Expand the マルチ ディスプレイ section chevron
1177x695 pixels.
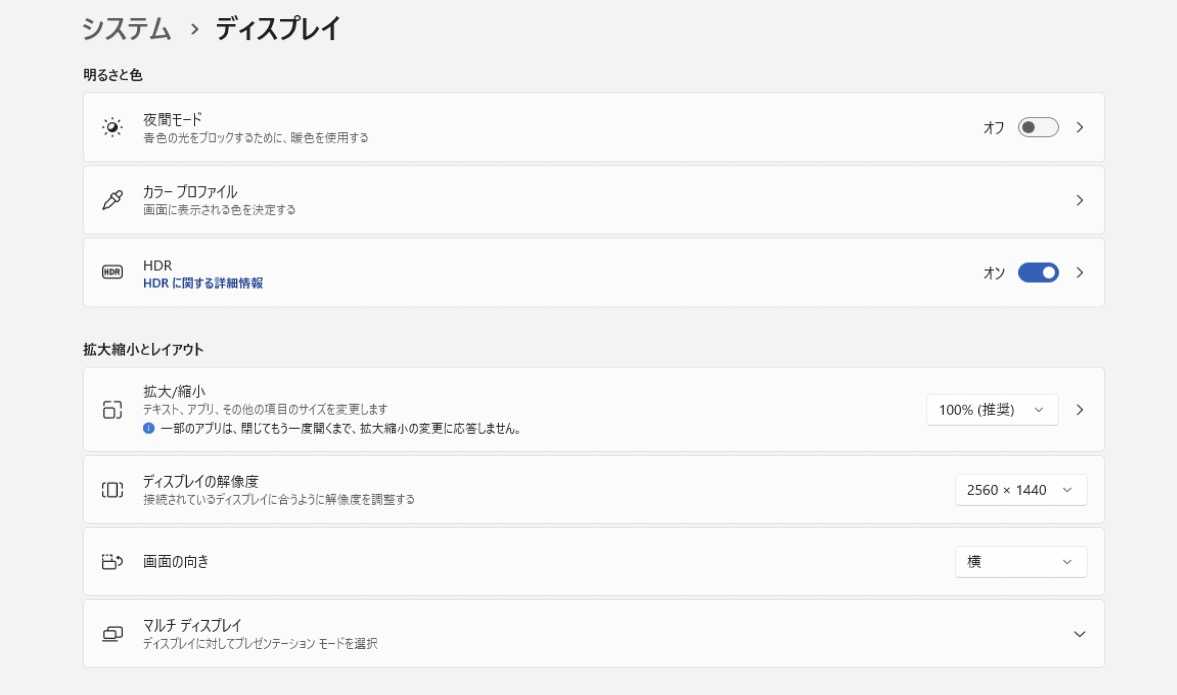coord(1079,634)
